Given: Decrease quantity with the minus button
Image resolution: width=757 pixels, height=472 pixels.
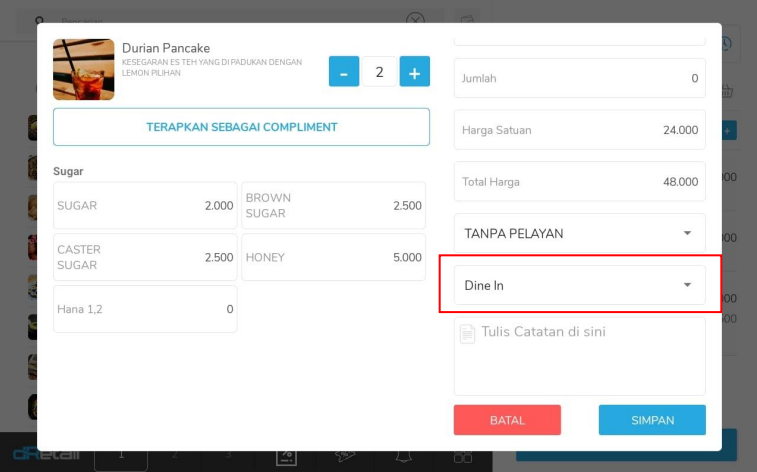Looking at the screenshot, I should pos(343,72).
